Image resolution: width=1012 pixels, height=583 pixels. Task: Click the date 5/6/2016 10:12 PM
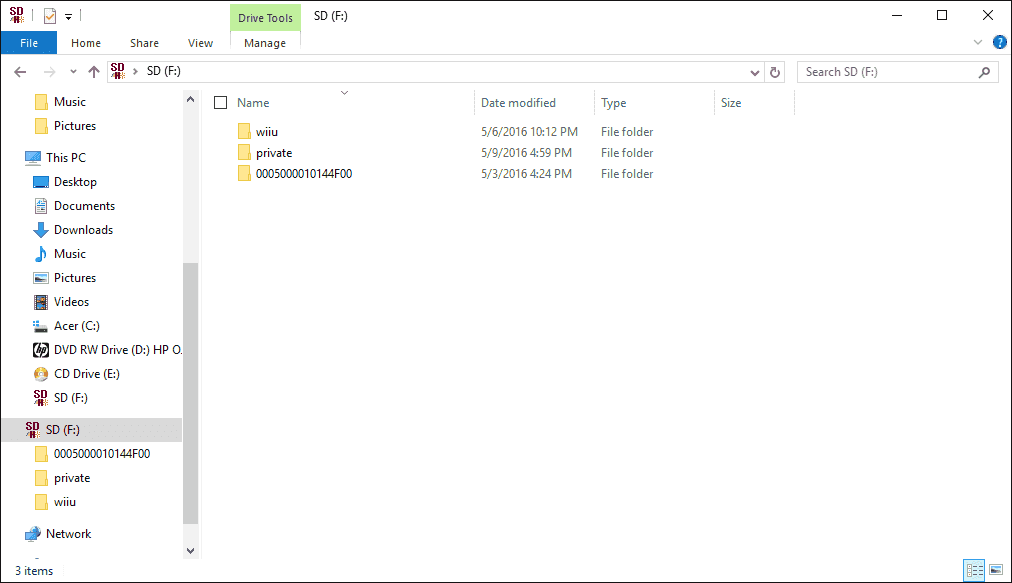(529, 132)
